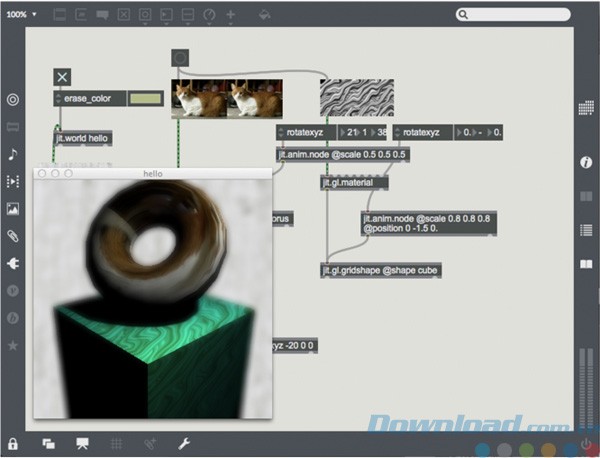Click the search field in top toolbar

click(520, 15)
